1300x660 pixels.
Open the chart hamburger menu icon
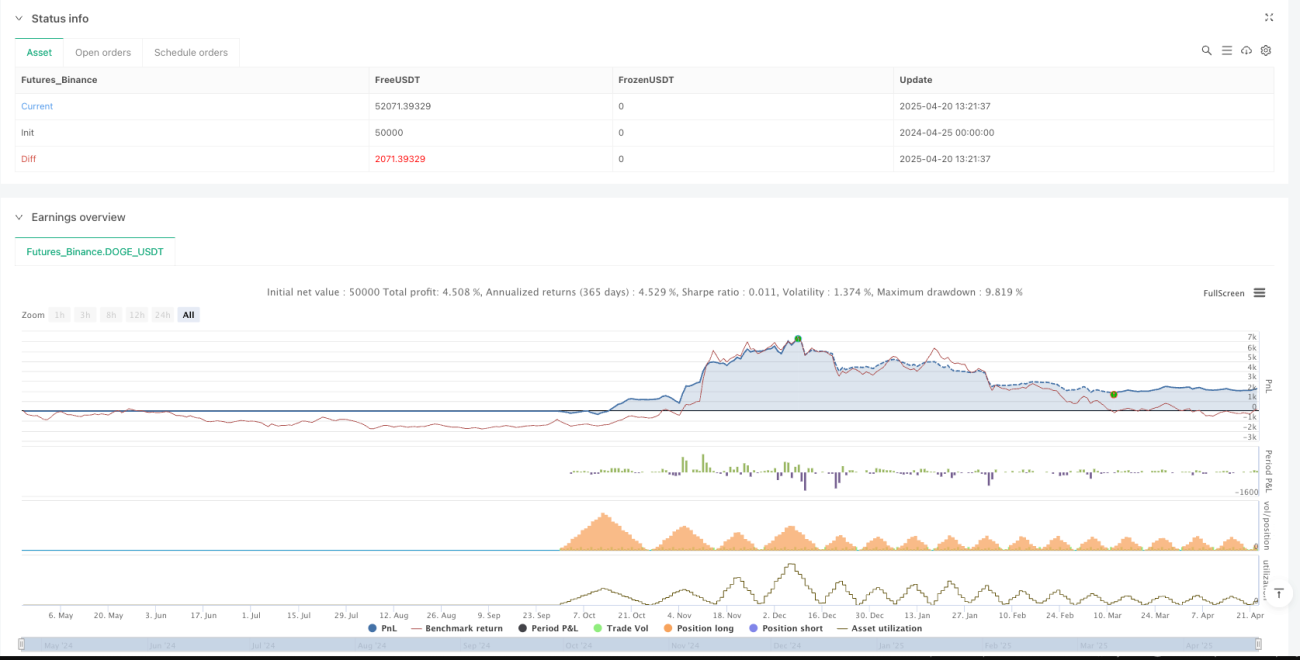pyautogui.click(x=1259, y=293)
